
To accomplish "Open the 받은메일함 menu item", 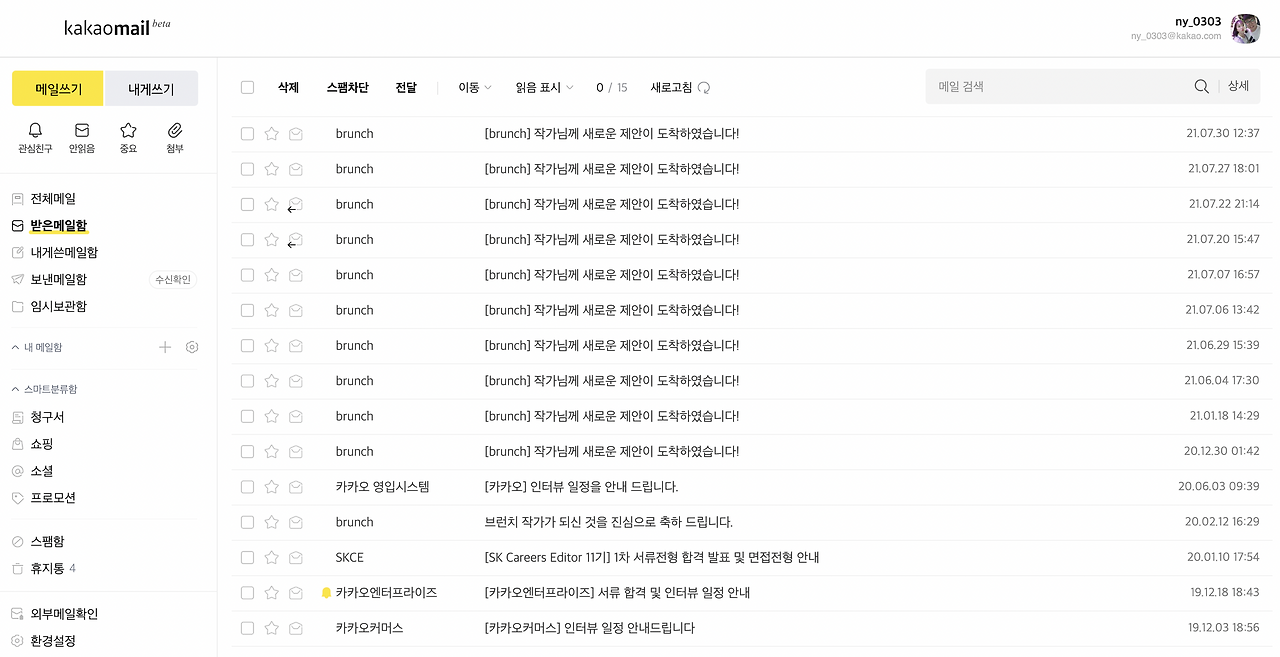I will tap(58, 225).
